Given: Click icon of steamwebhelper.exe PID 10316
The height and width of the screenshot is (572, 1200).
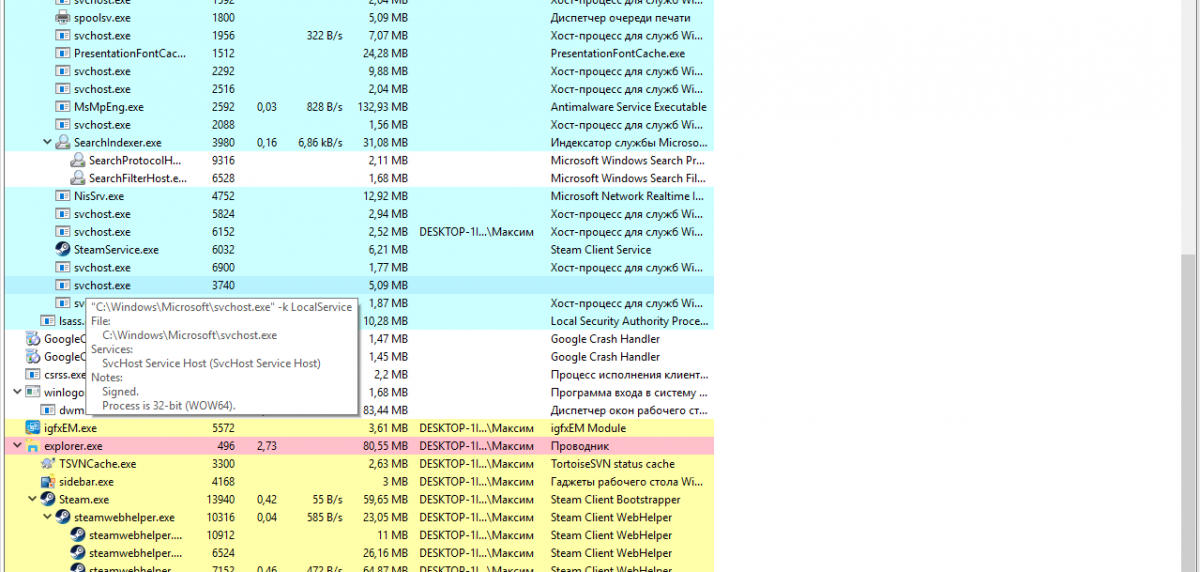Looking at the screenshot, I should tap(63, 518).
